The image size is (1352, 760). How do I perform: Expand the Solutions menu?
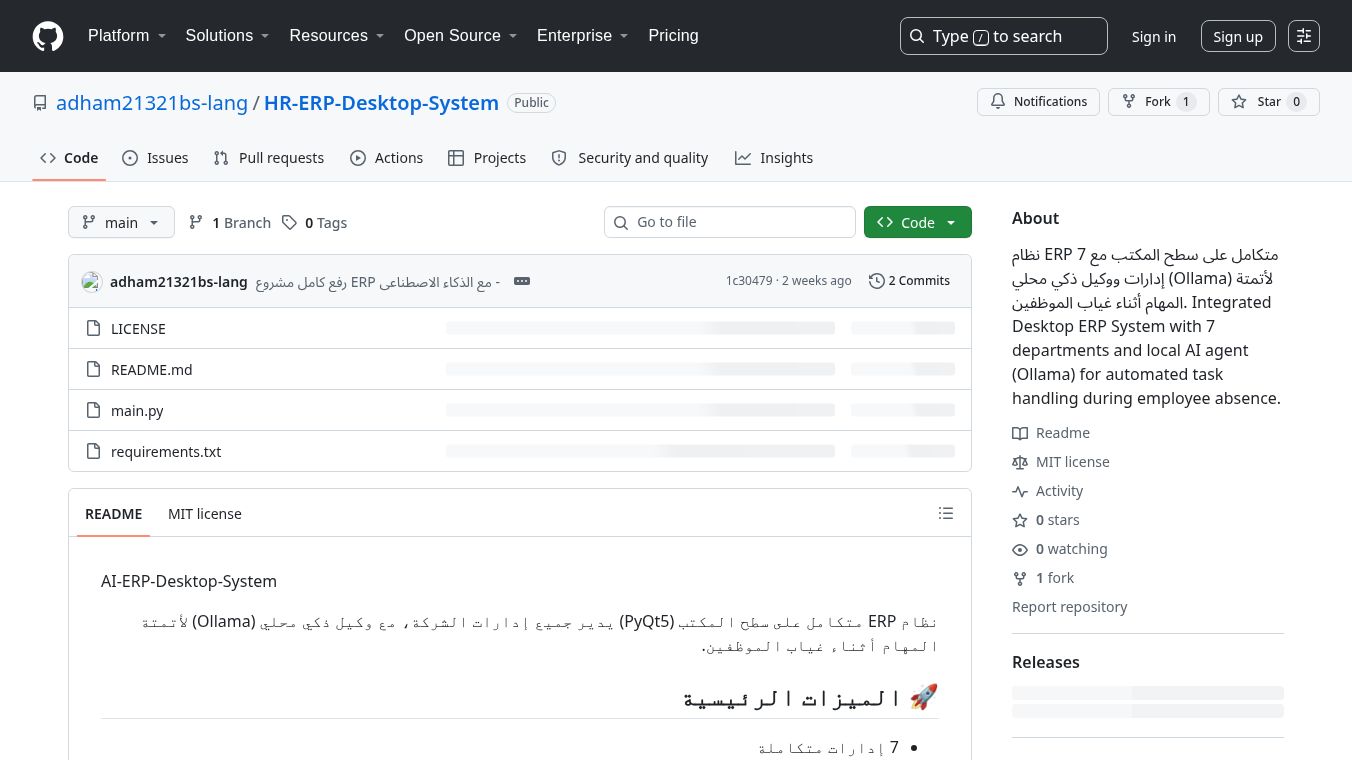pos(228,36)
